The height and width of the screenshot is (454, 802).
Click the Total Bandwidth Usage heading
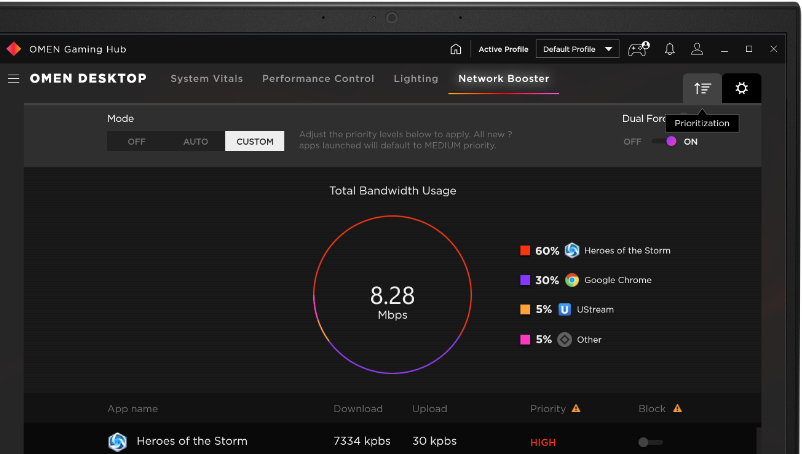tap(392, 191)
